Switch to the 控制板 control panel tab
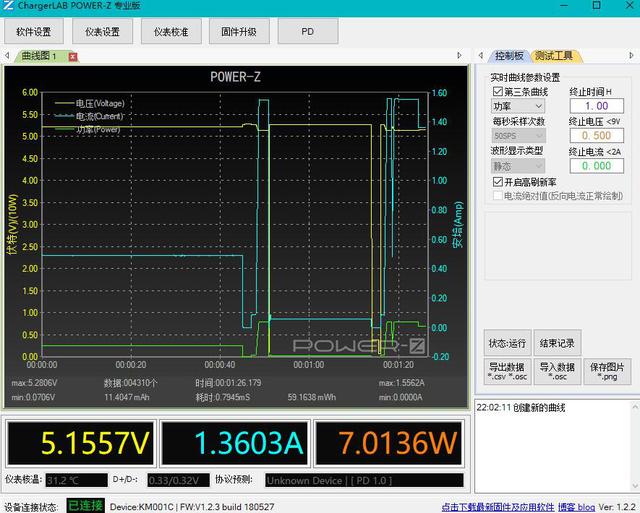Viewport: 640px width, 513px height. point(509,56)
